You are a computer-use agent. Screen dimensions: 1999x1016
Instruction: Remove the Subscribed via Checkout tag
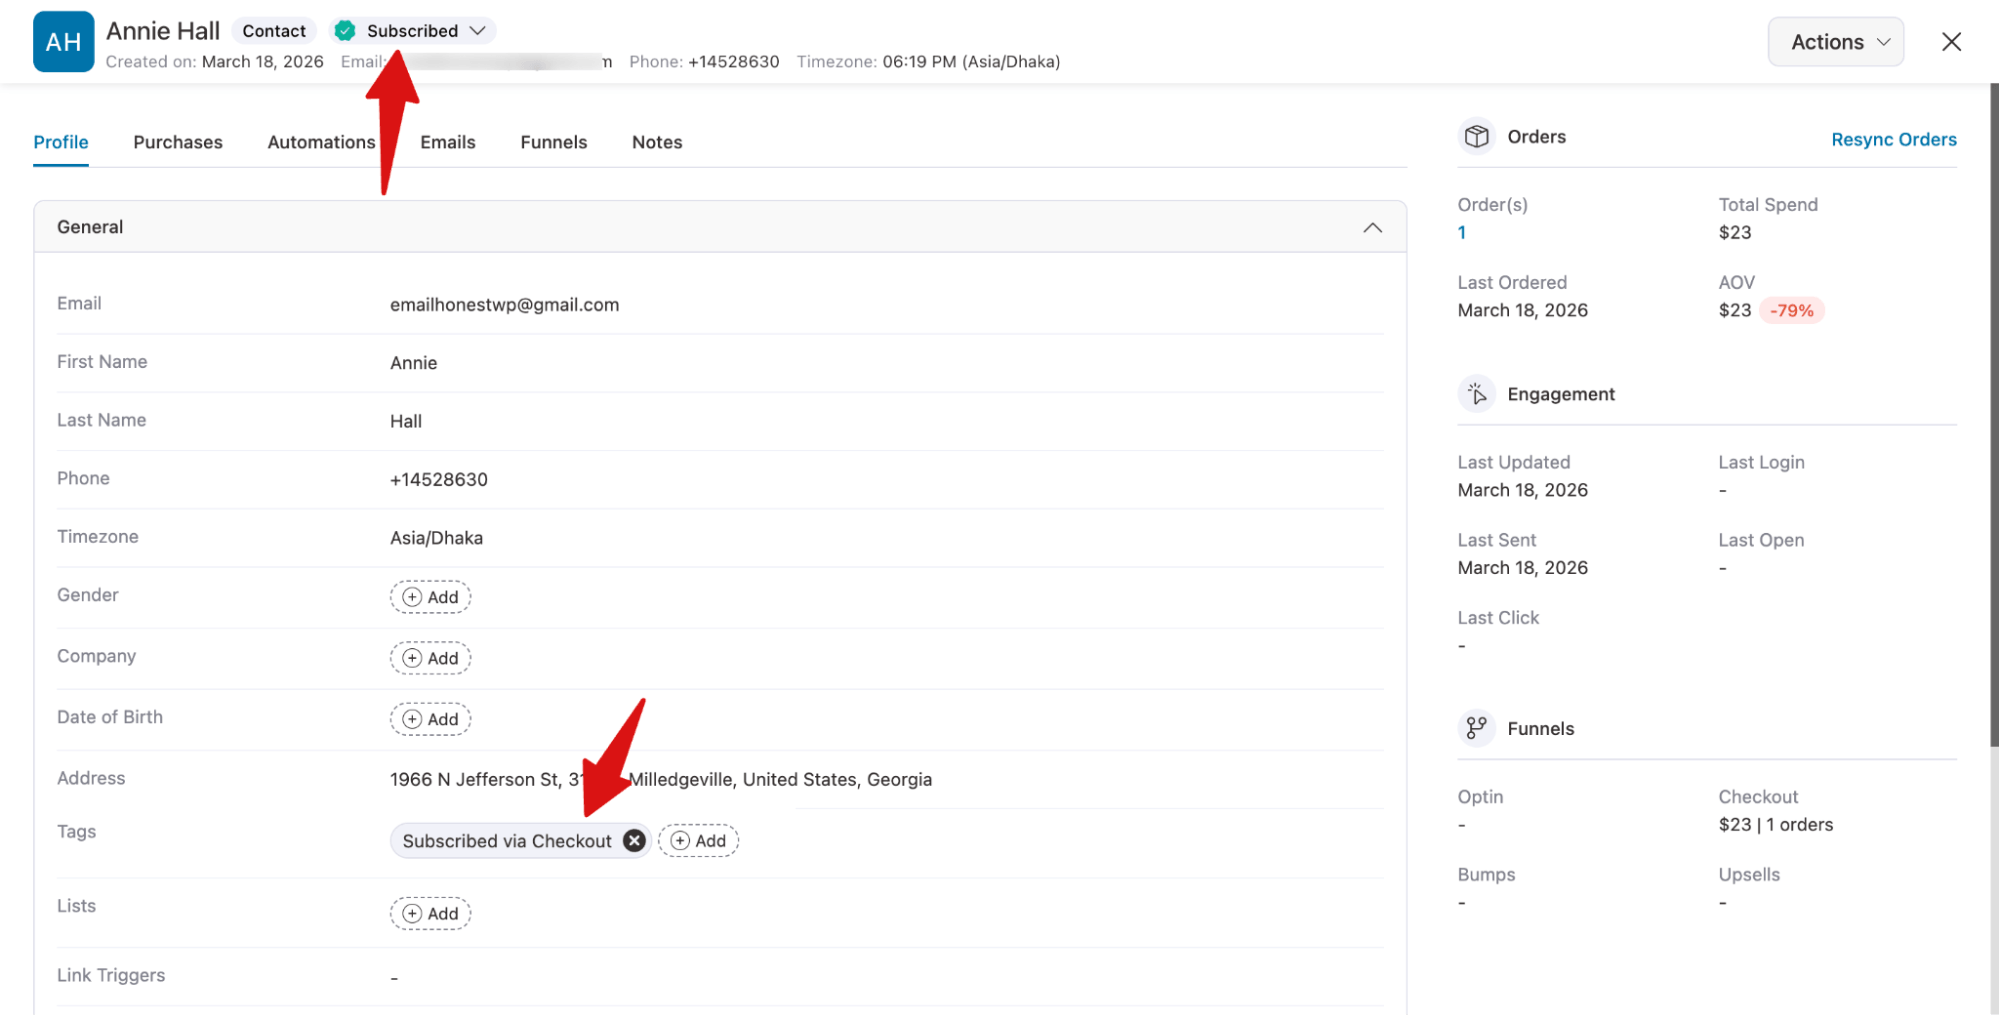tap(633, 840)
